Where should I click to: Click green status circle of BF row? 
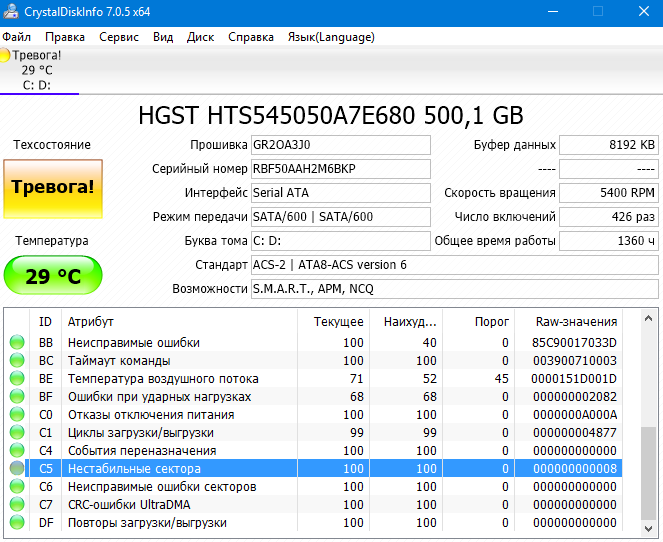17,397
